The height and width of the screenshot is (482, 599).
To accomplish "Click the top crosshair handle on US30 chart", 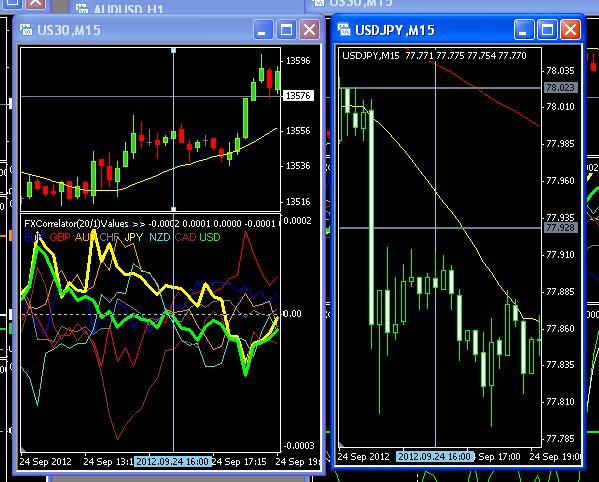I will click(173, 50).
